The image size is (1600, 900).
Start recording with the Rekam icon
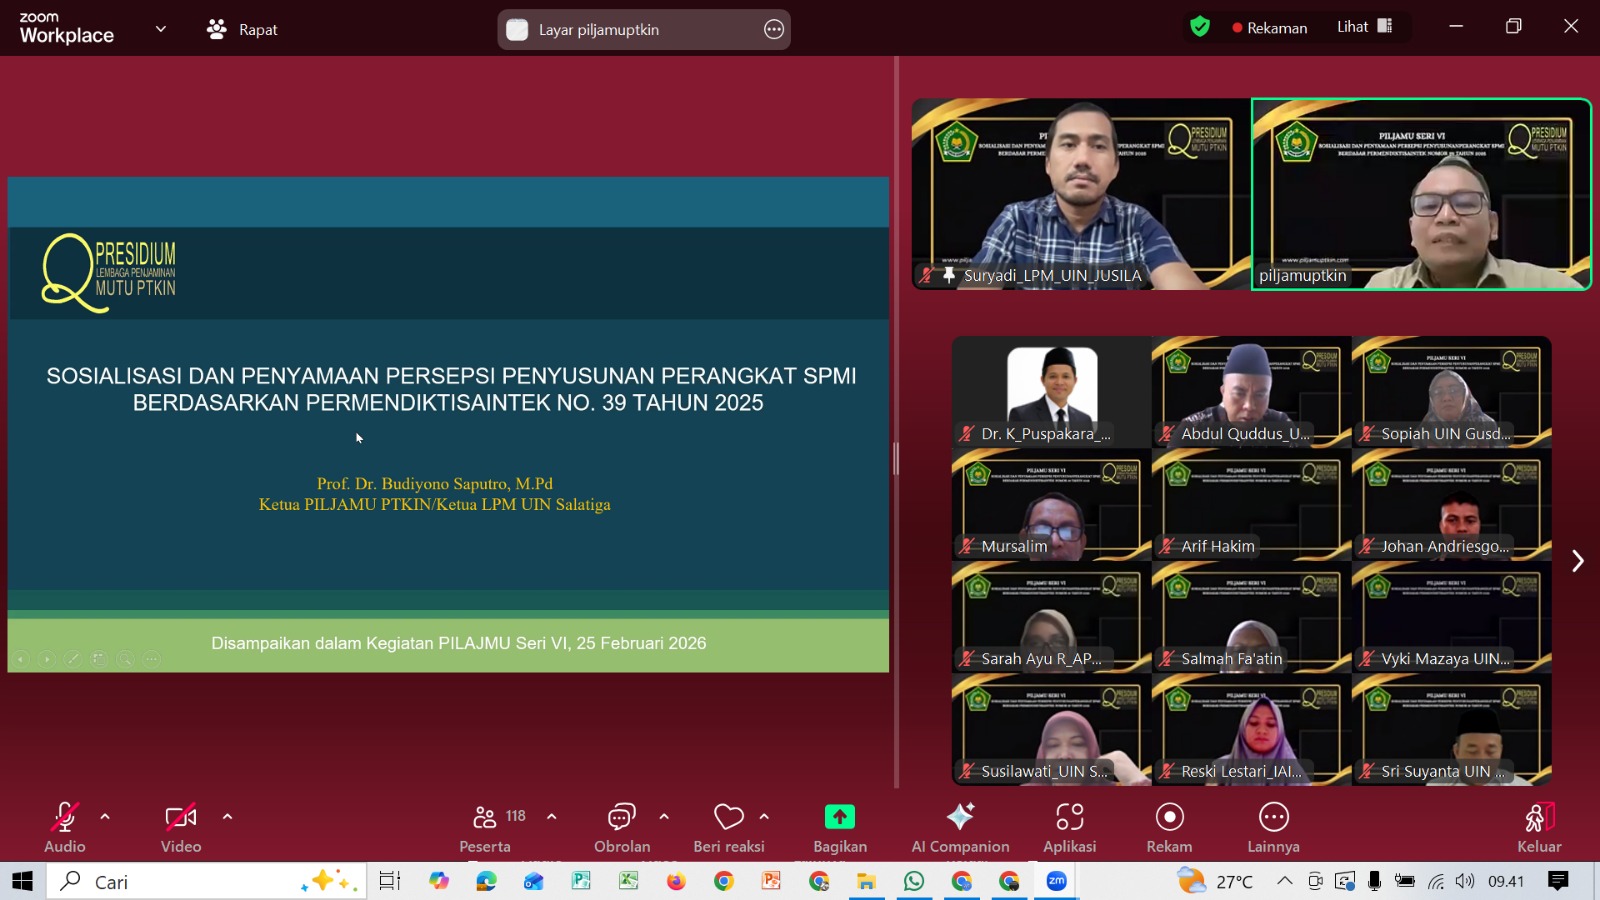tap(1169, 817)
